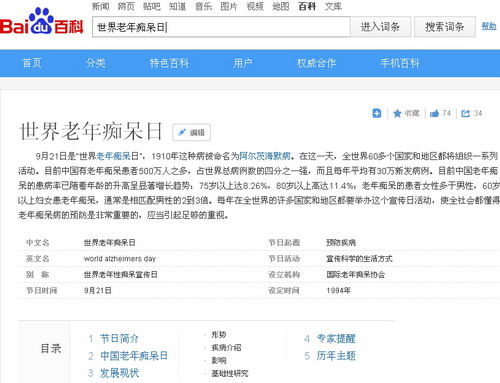Open 音乐 in the top links
500x383 pixels.
(203, 6)
